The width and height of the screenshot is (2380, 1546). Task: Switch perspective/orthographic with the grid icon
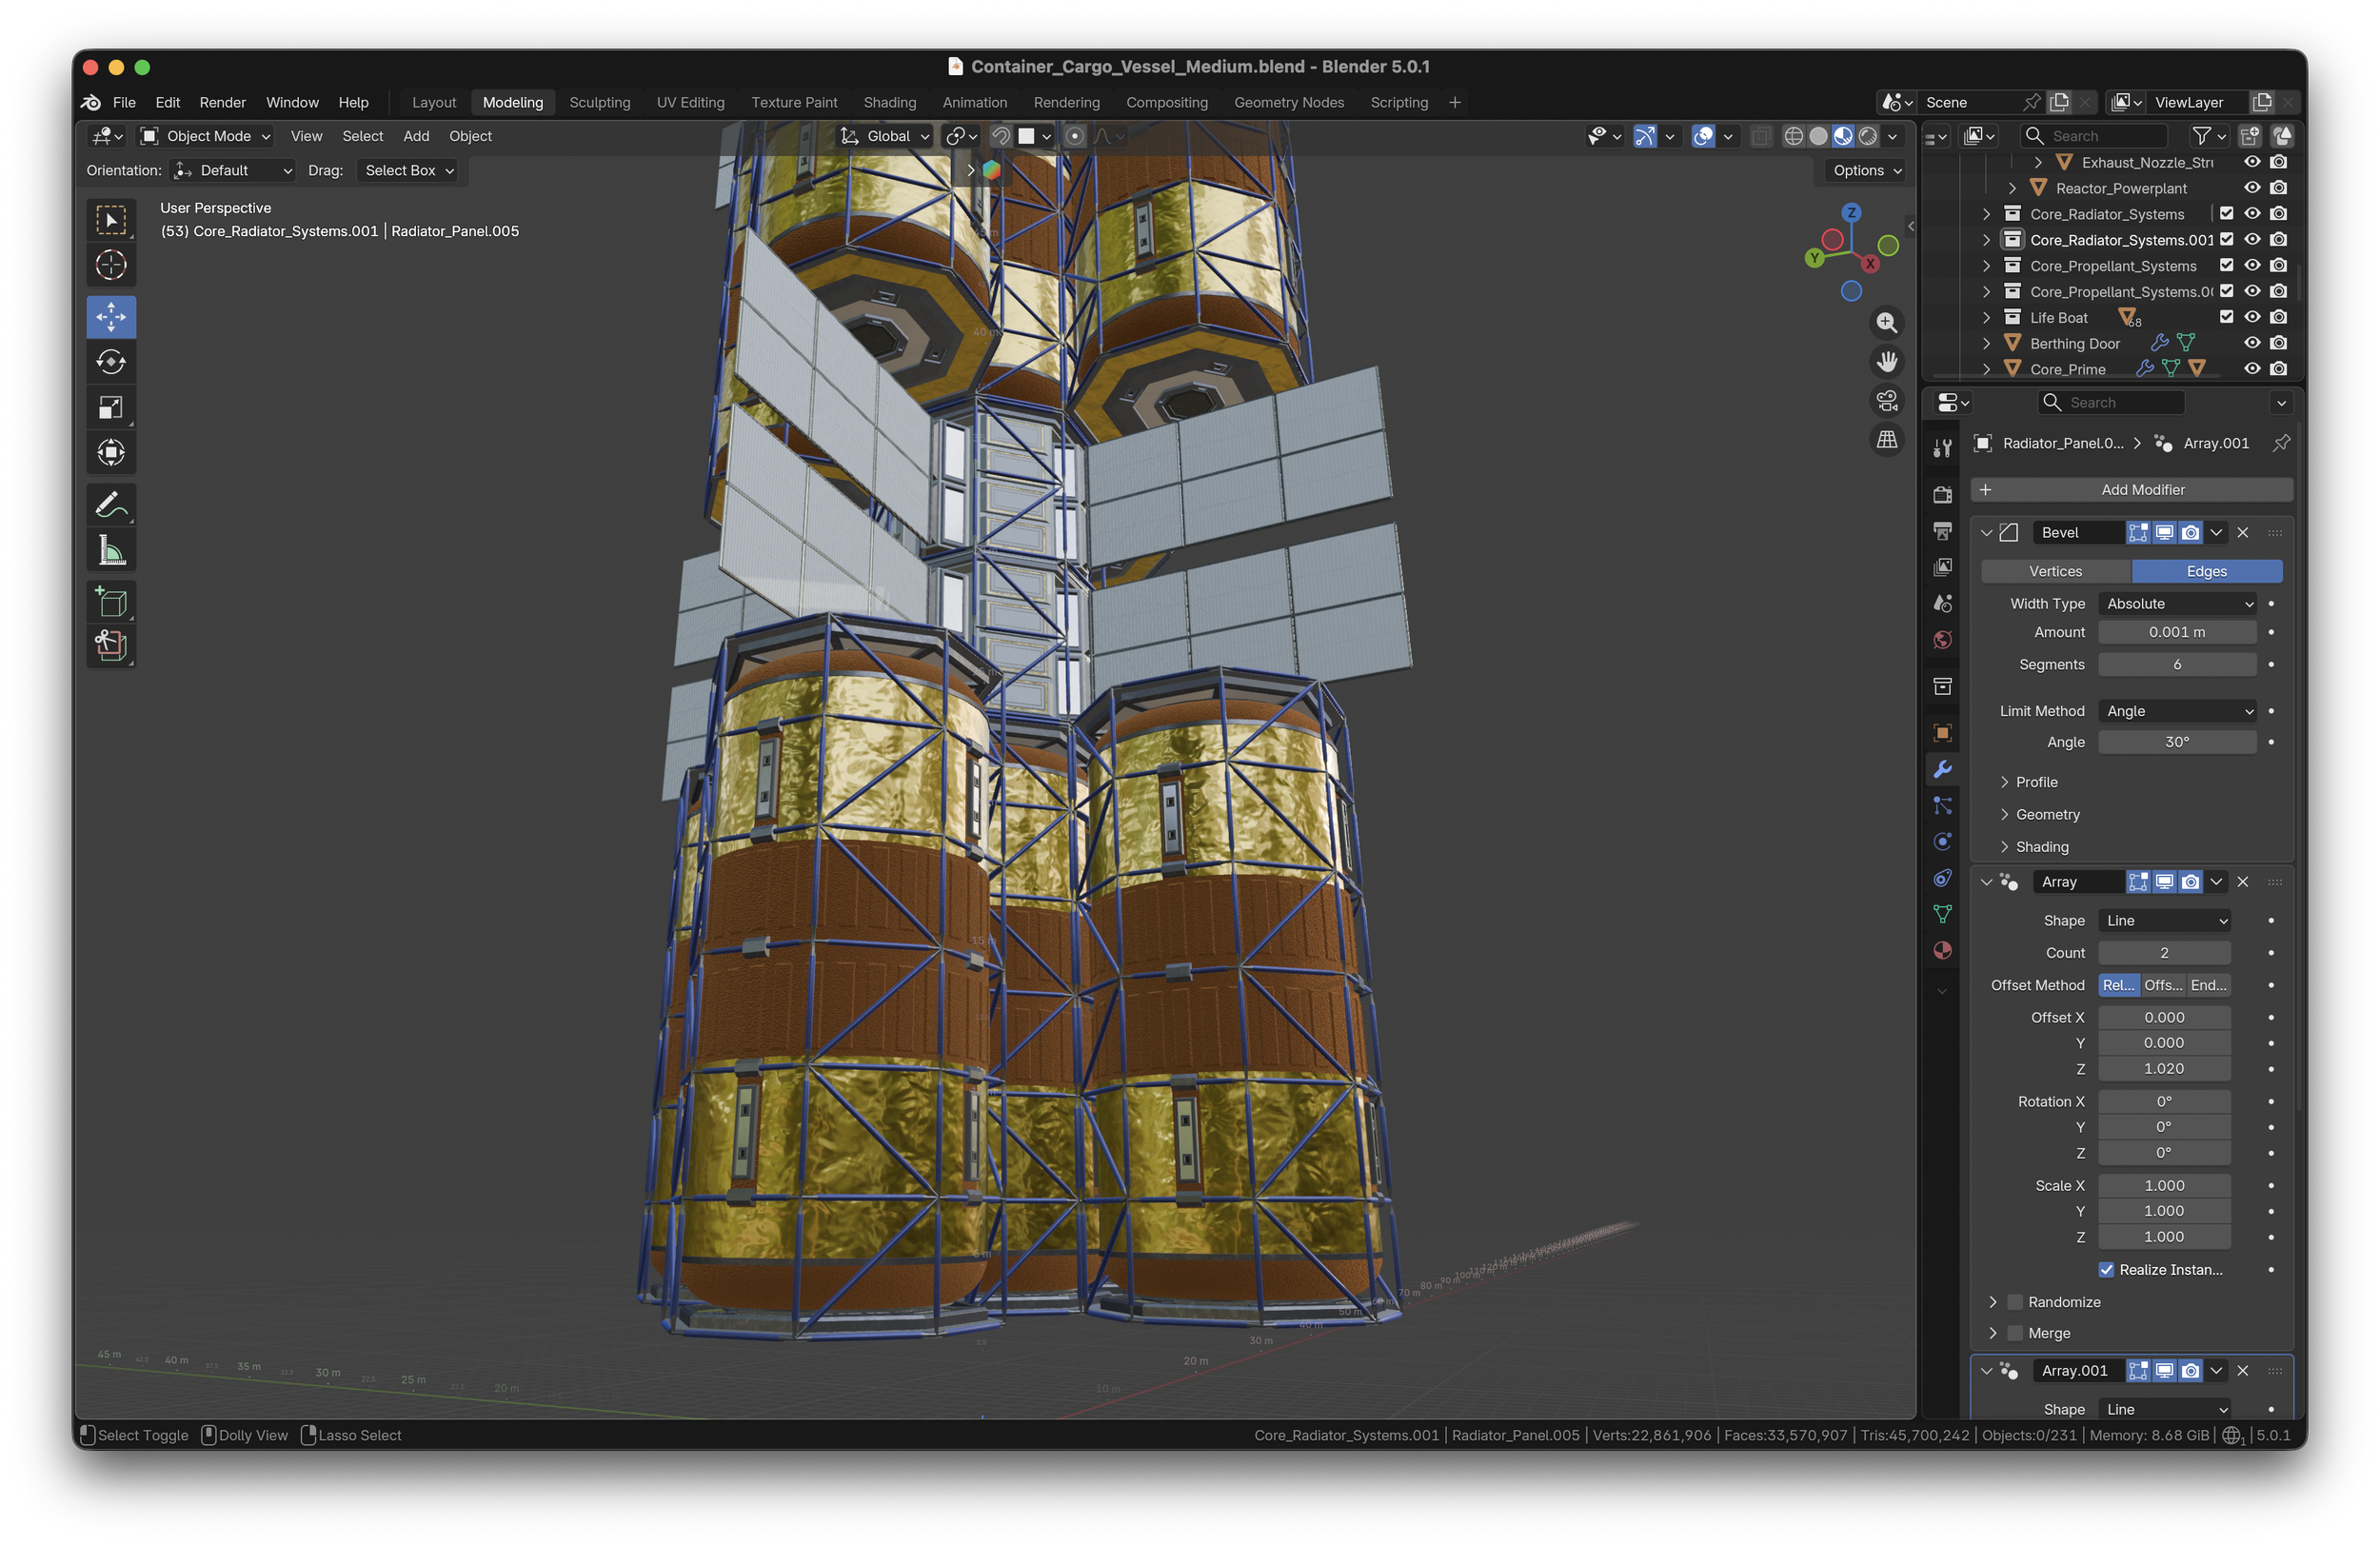1886,440
